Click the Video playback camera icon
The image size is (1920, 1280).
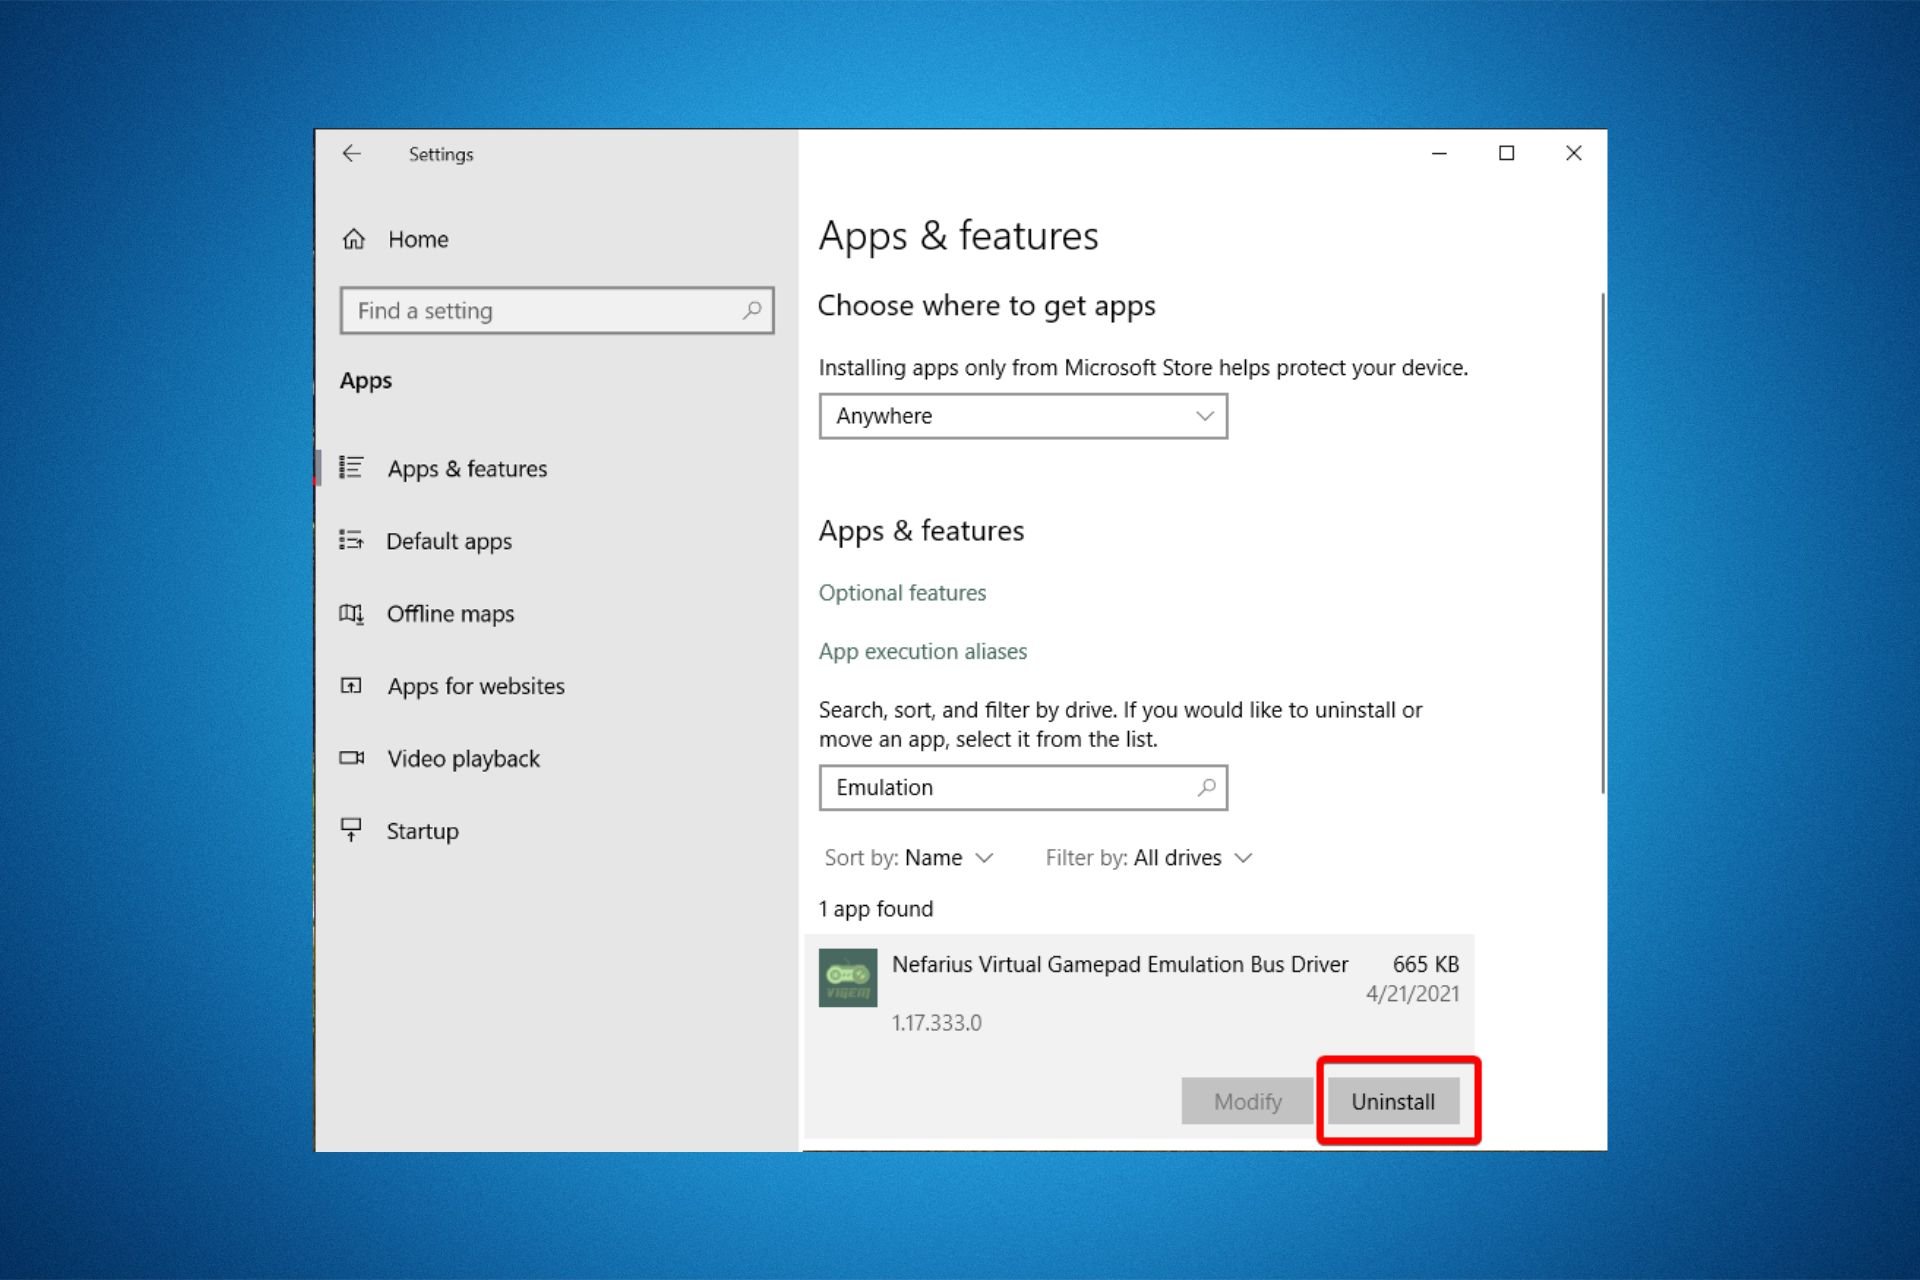coord(351,758)
